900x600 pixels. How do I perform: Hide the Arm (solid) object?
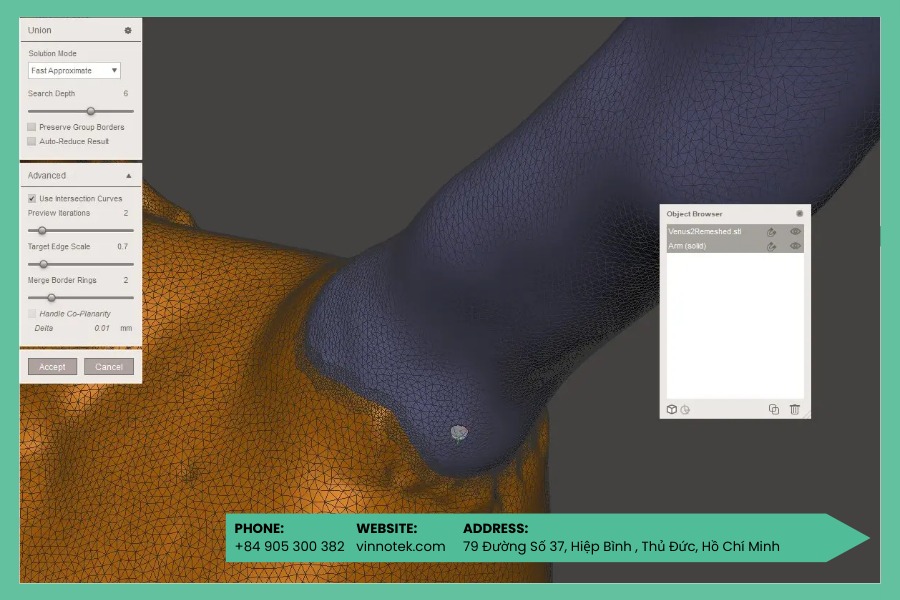tap(795, 246)
